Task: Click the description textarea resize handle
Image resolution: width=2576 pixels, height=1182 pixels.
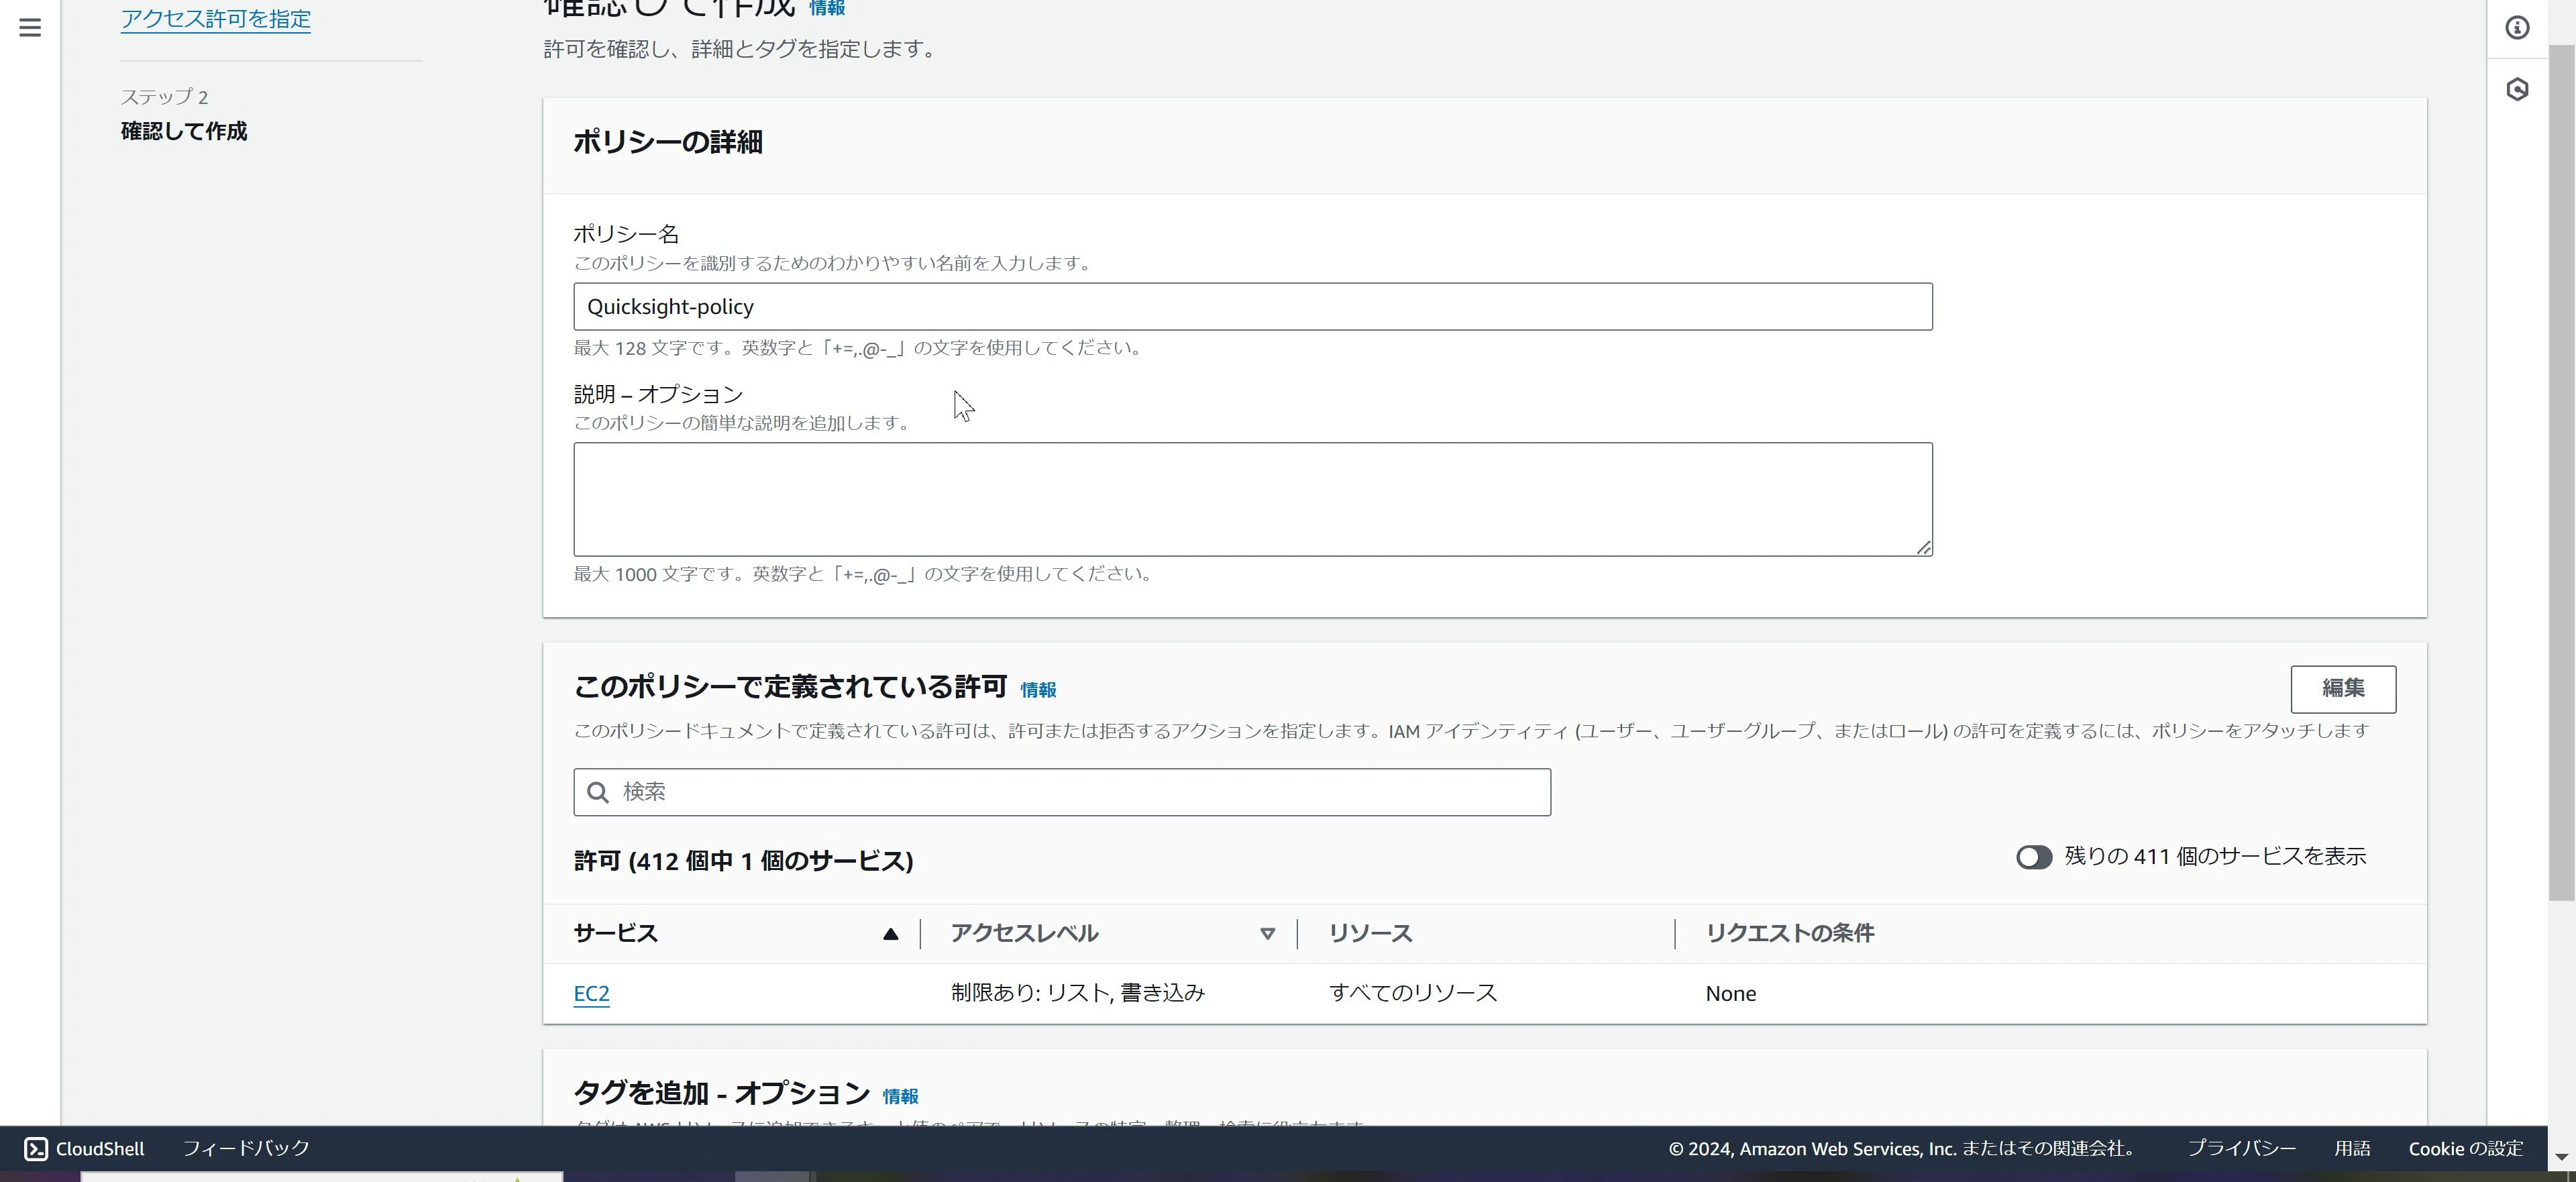Action: pos(1923,547)
